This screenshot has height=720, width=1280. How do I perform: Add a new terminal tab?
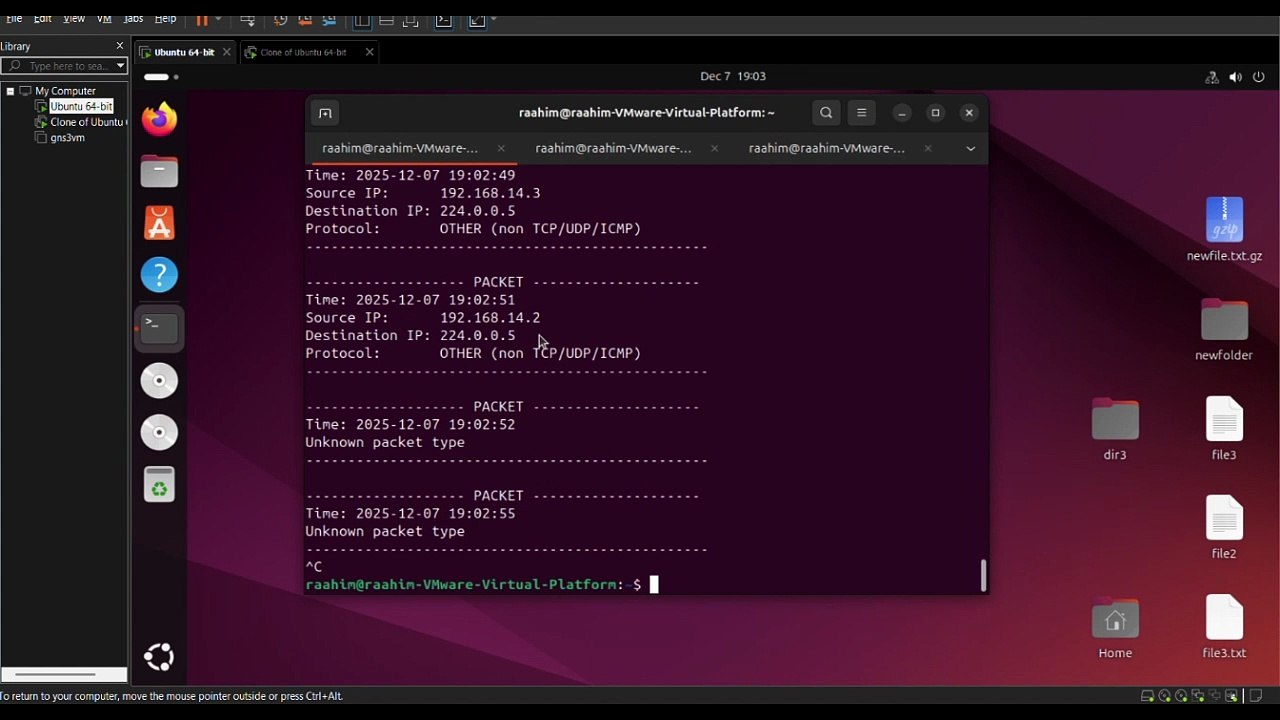(x=325, y=113)
